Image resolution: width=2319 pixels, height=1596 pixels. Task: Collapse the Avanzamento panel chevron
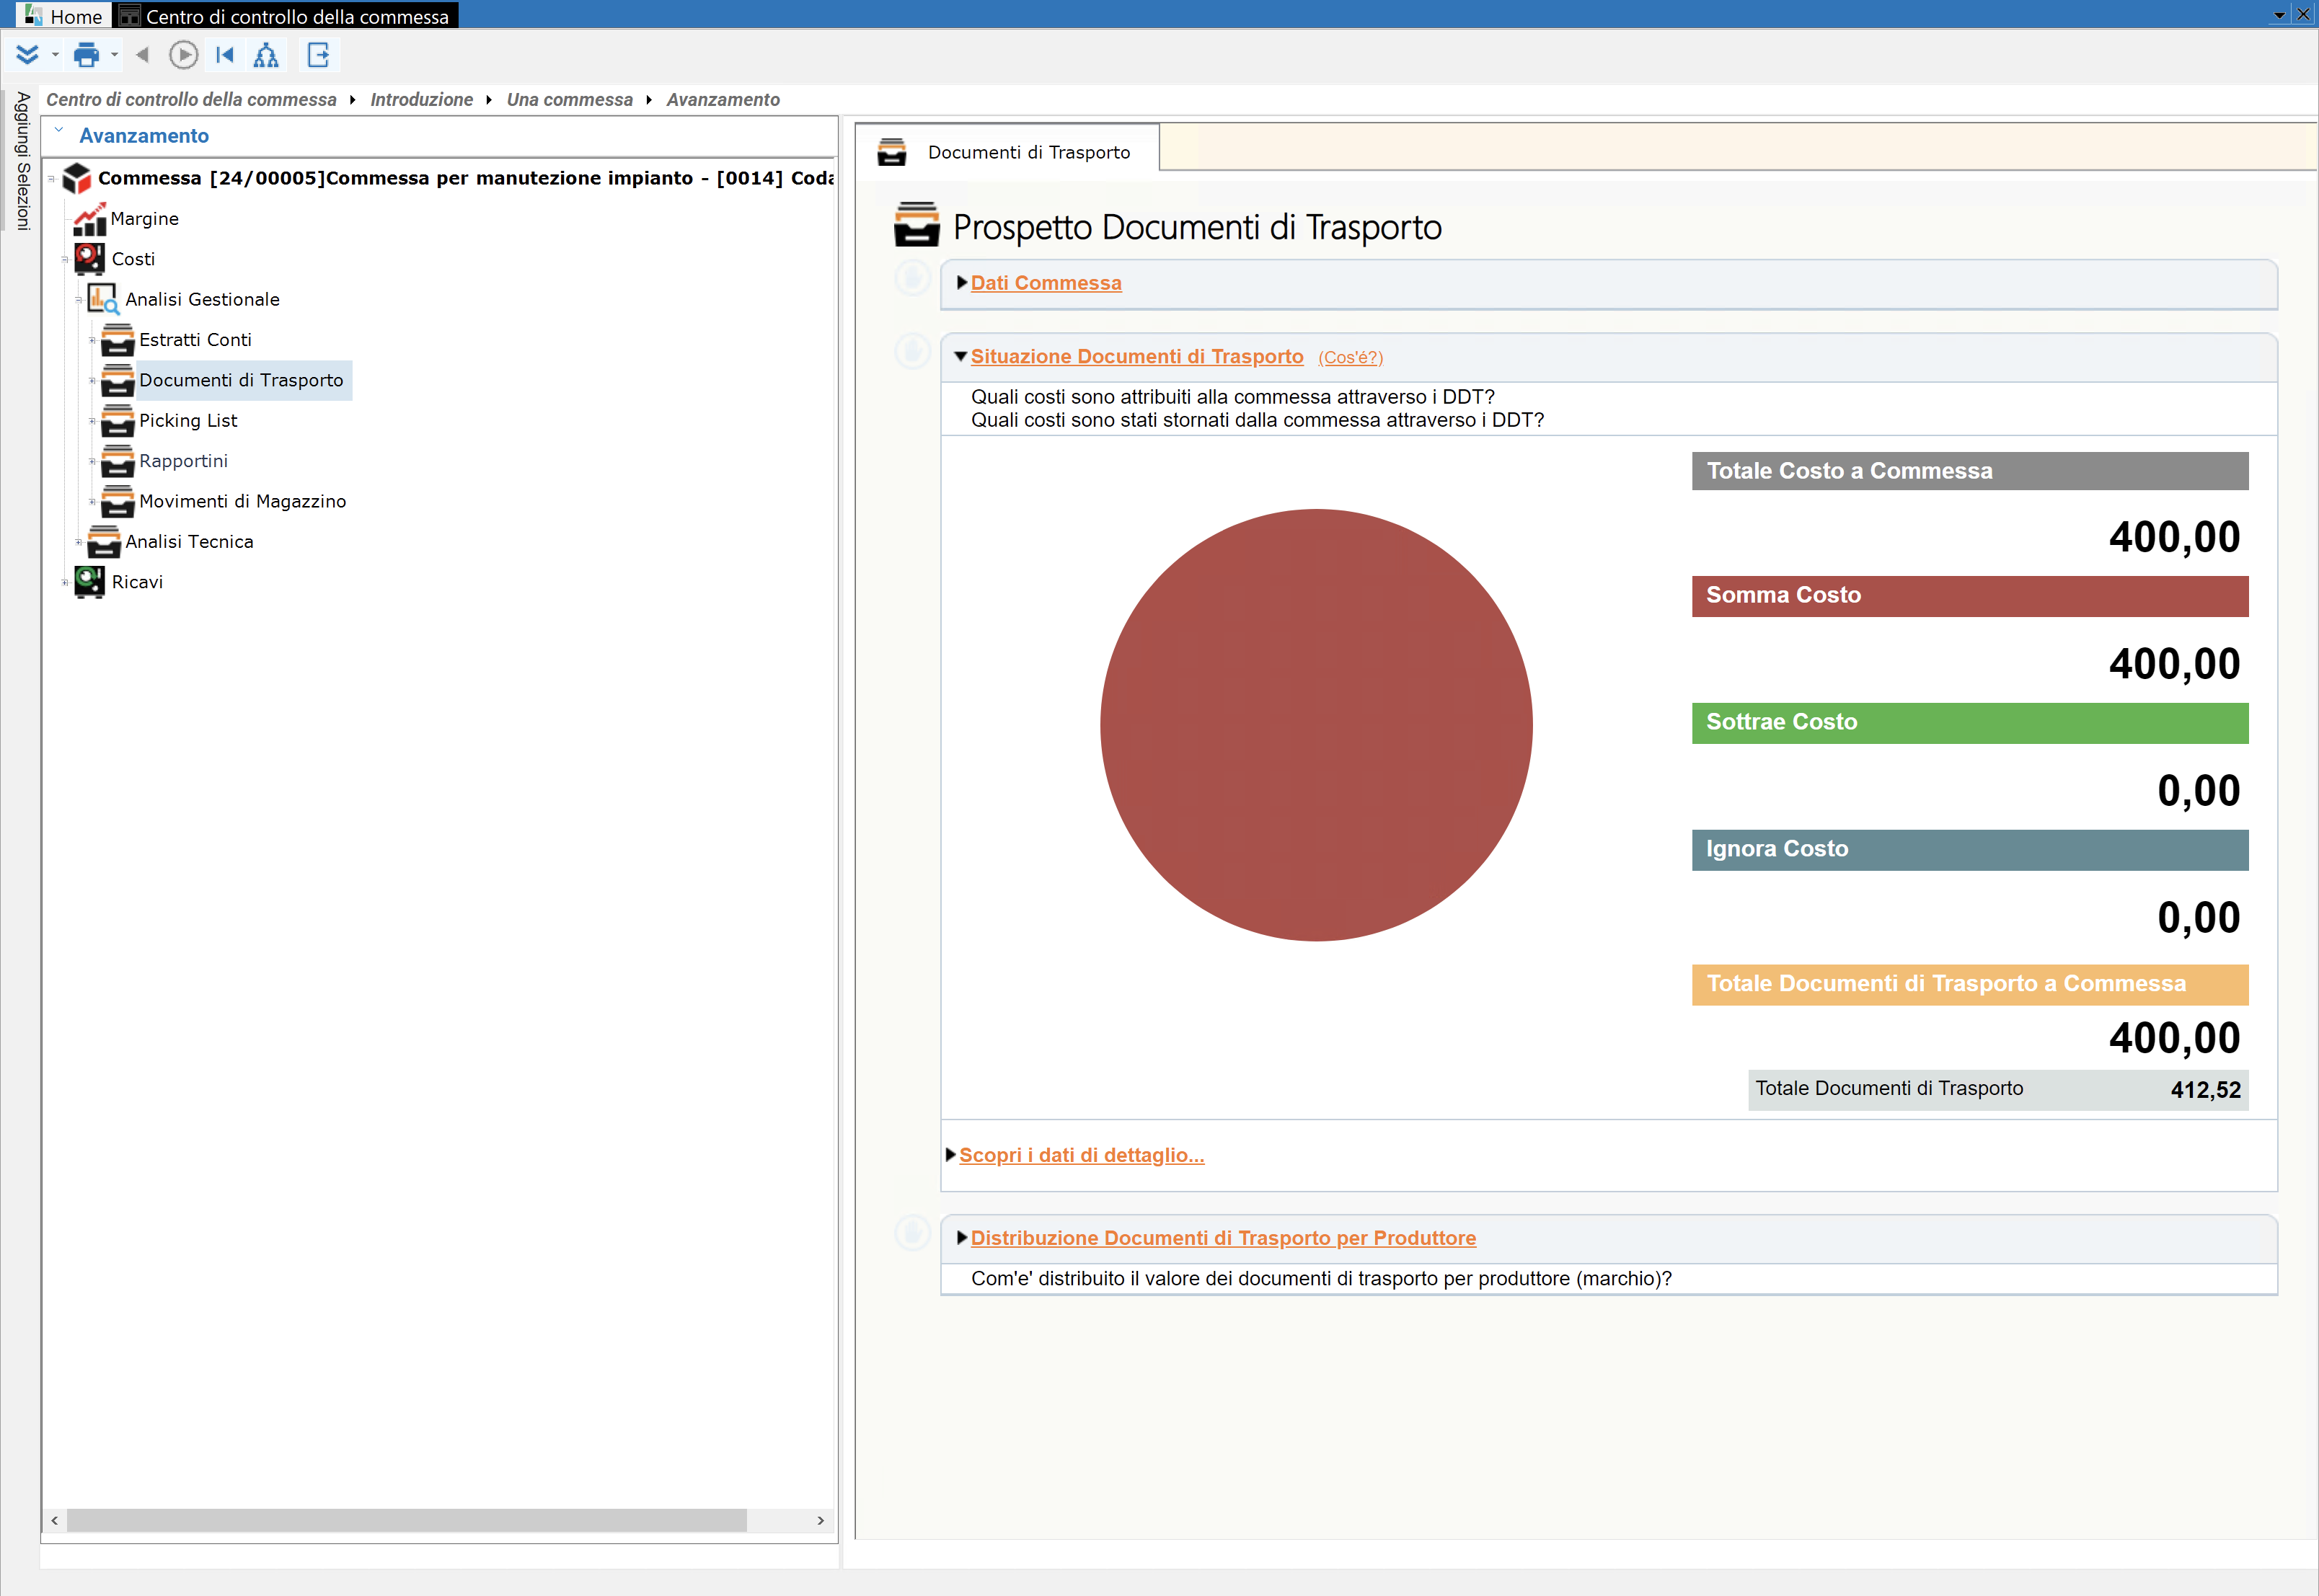pyautogui.click(x=59, y=131)
